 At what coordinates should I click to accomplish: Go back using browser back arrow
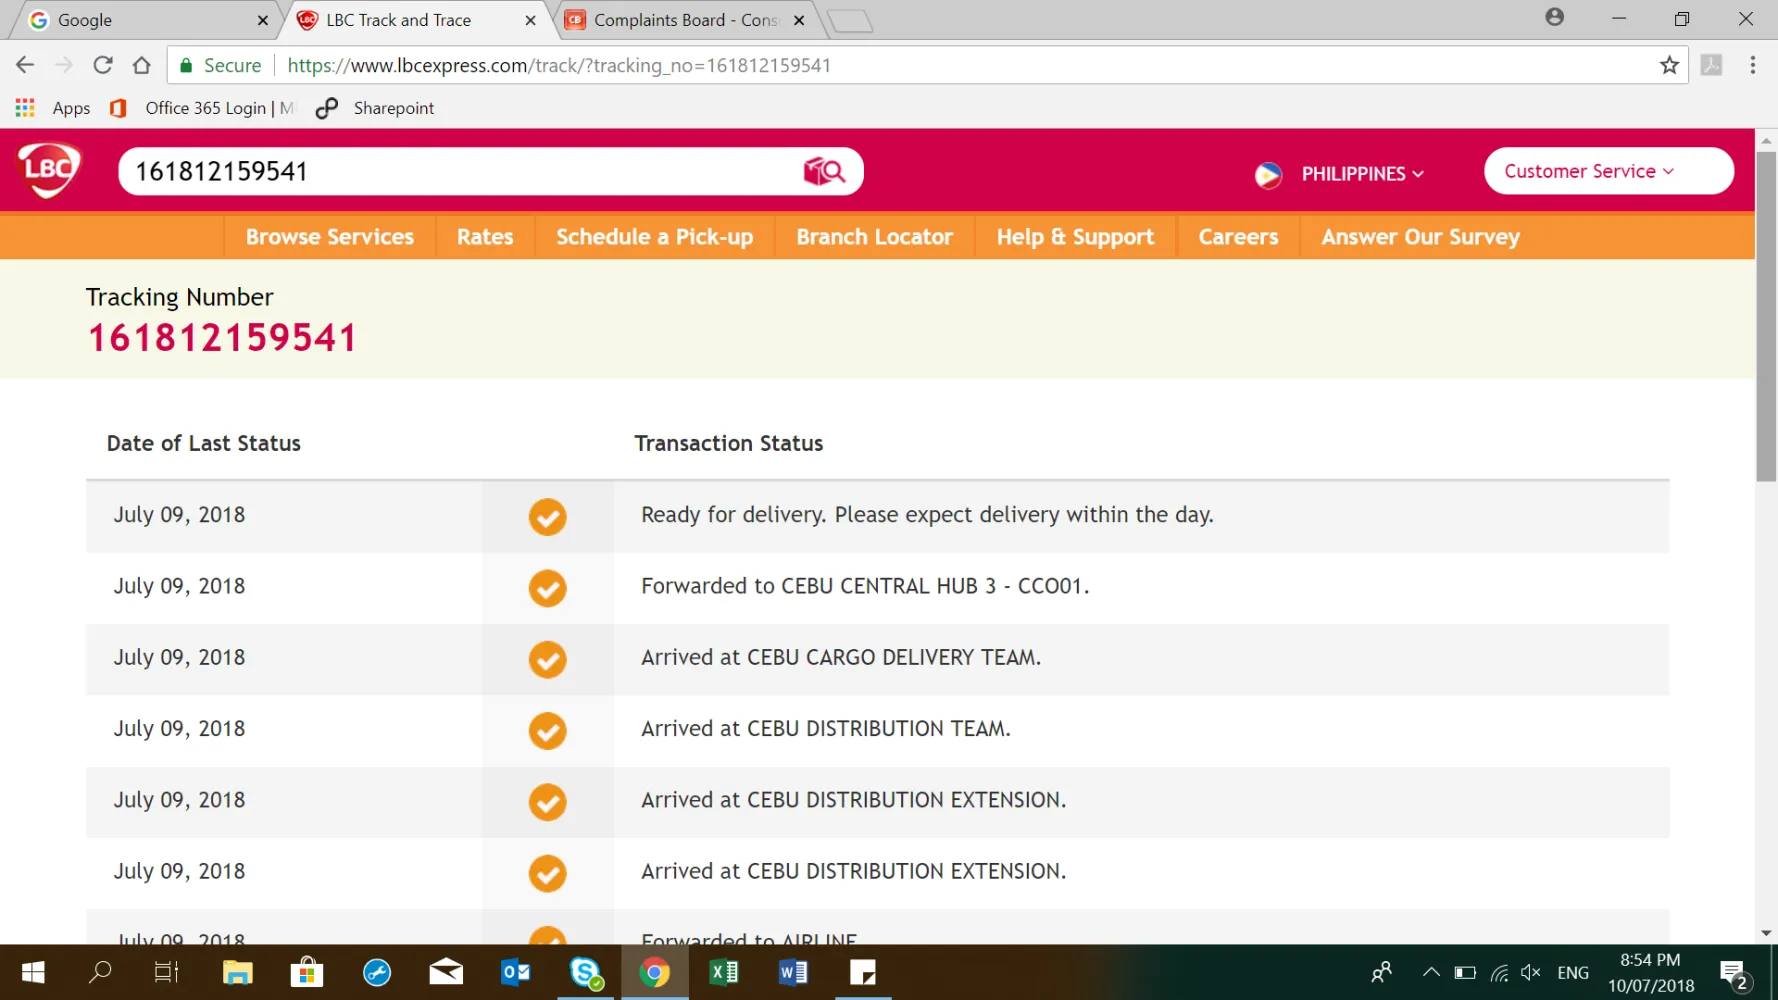pos(25,65)
